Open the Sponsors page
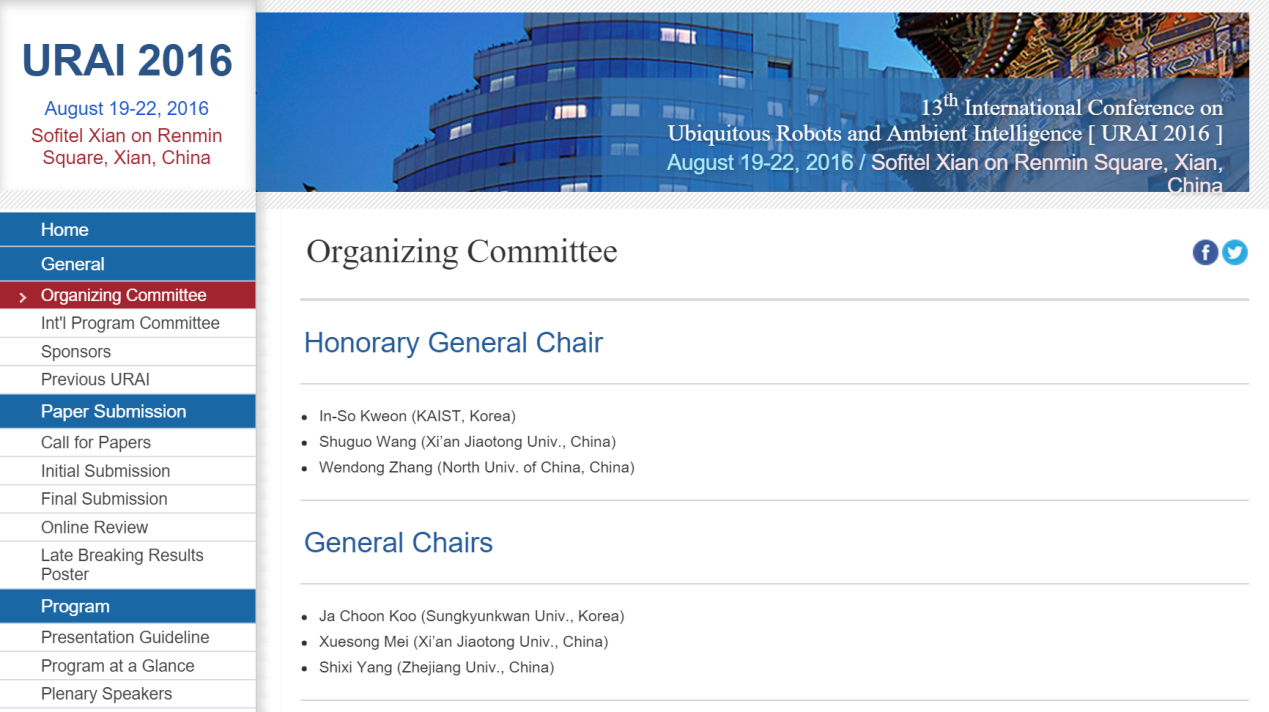Image resolution: width=1269 pixels, height=712 pixels. (76, 351)
